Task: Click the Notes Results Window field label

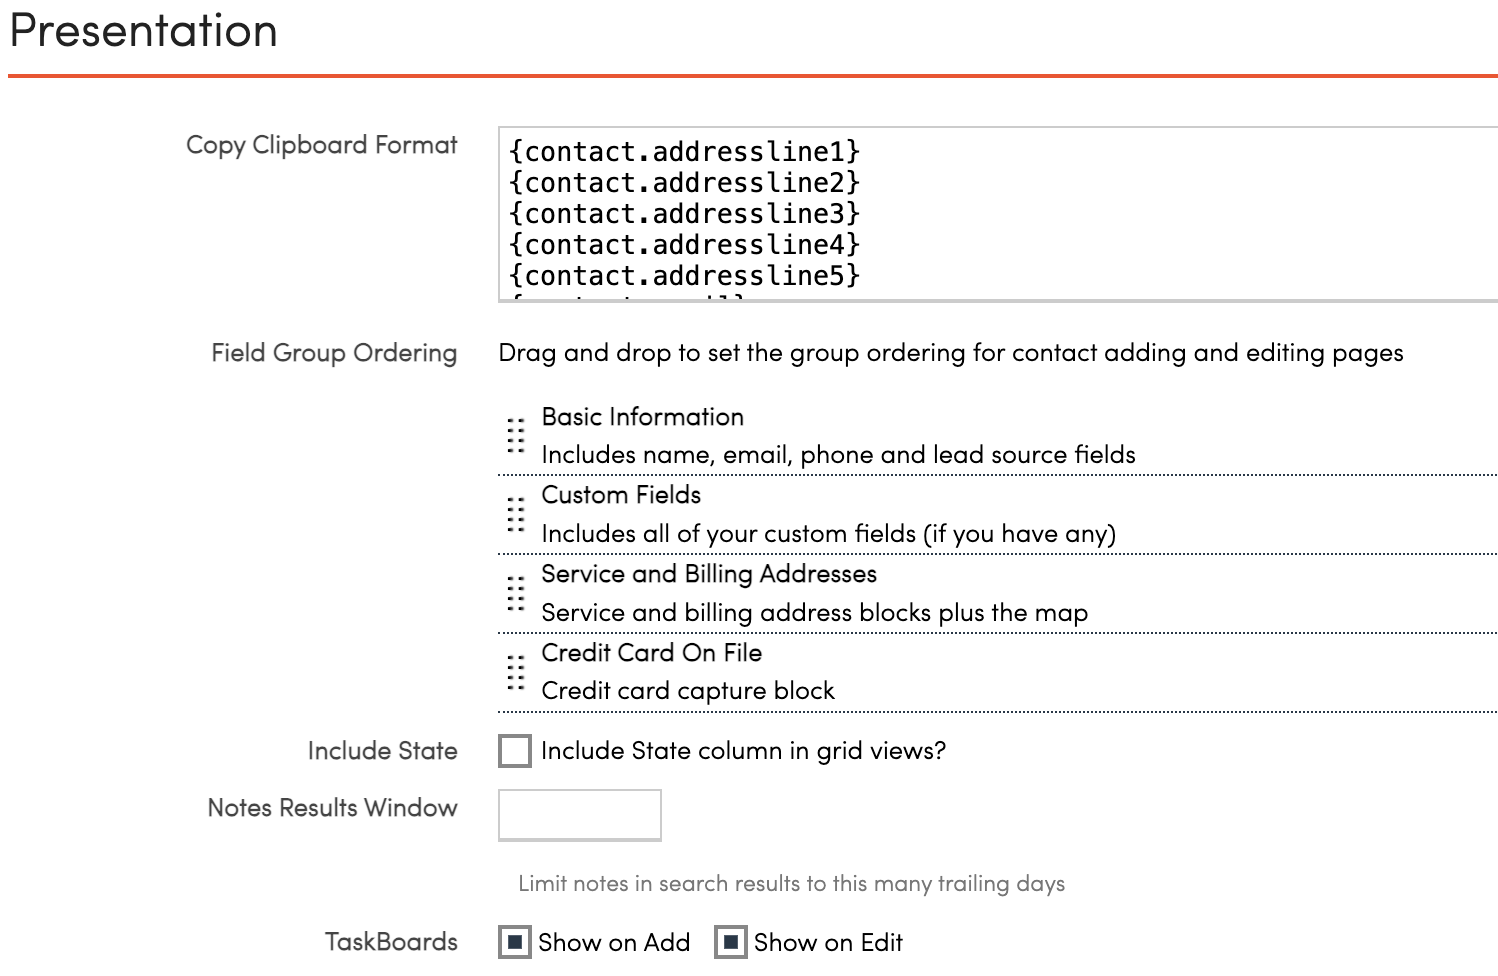Action: click(332, 808)
